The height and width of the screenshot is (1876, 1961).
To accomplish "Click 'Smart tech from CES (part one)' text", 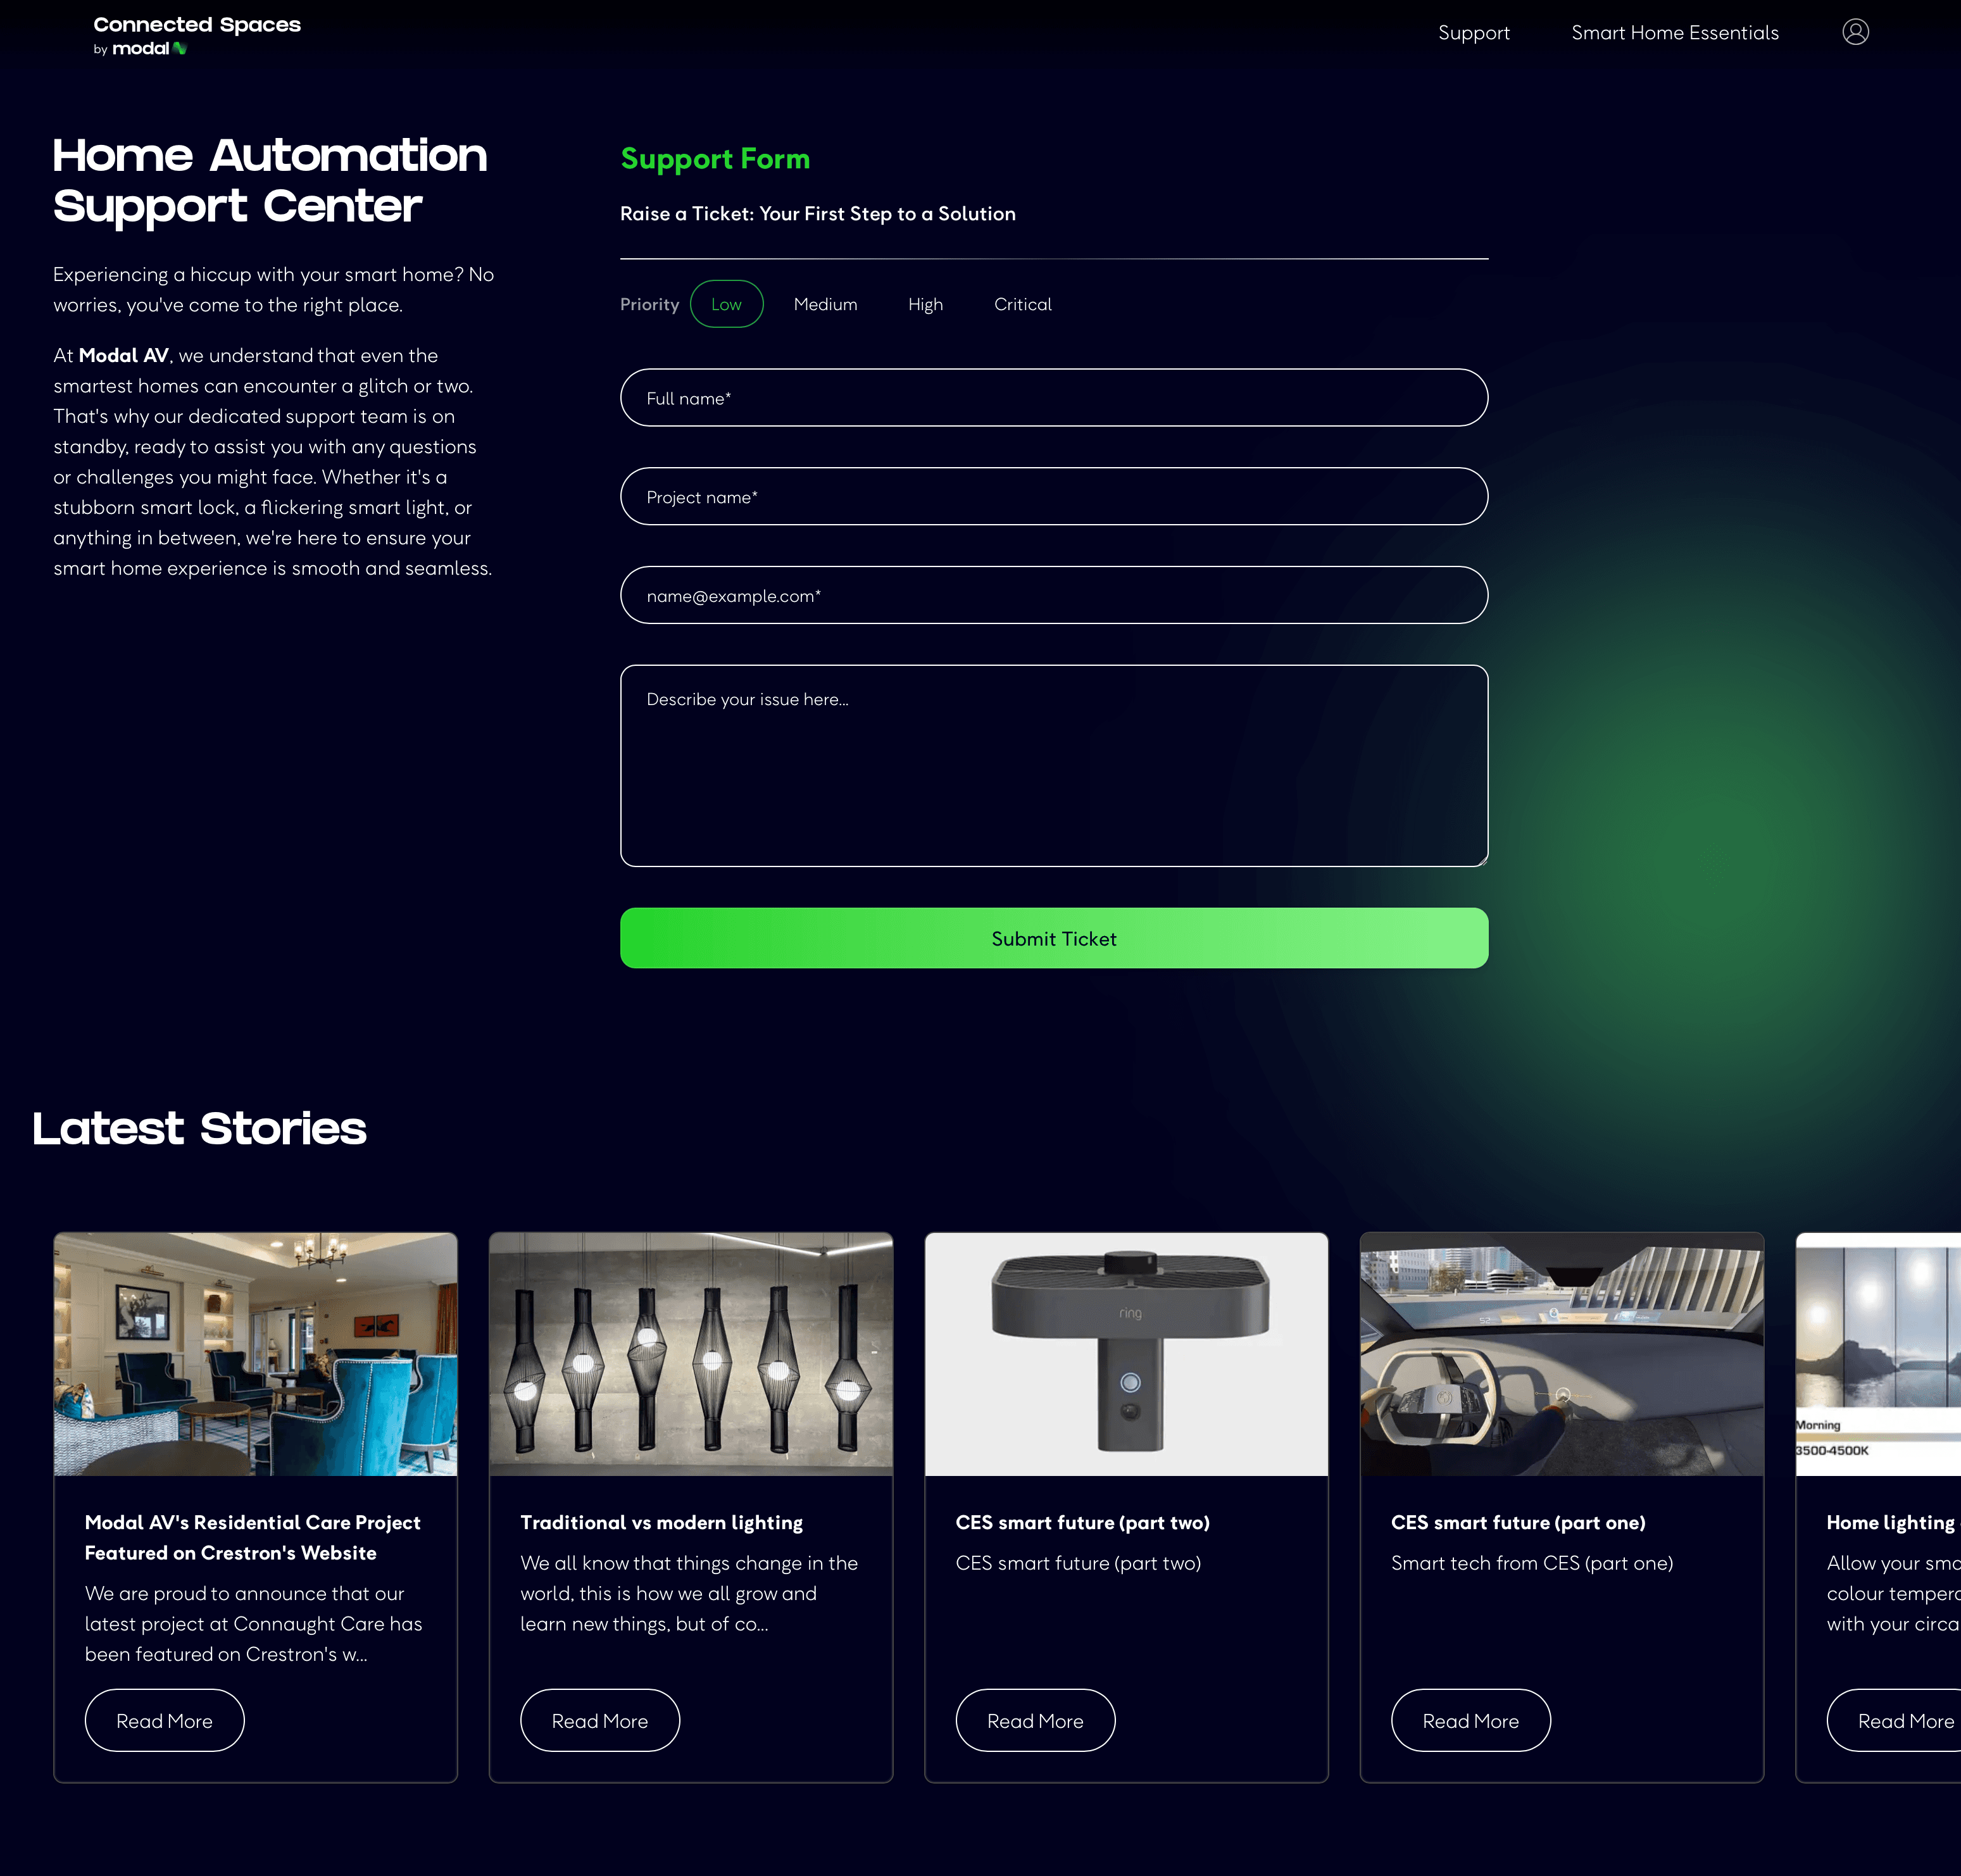I will point(1531,1564).
